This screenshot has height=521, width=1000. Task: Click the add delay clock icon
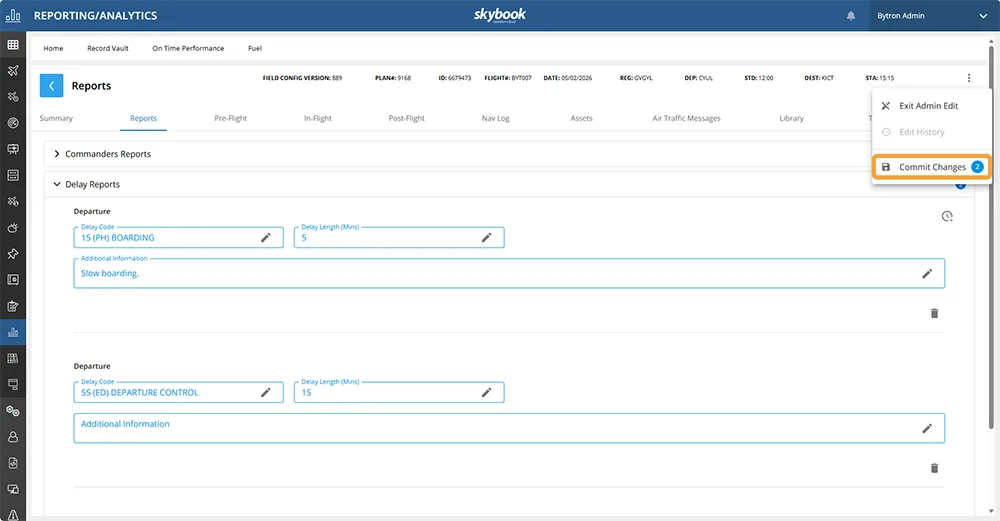pos(946,216)
